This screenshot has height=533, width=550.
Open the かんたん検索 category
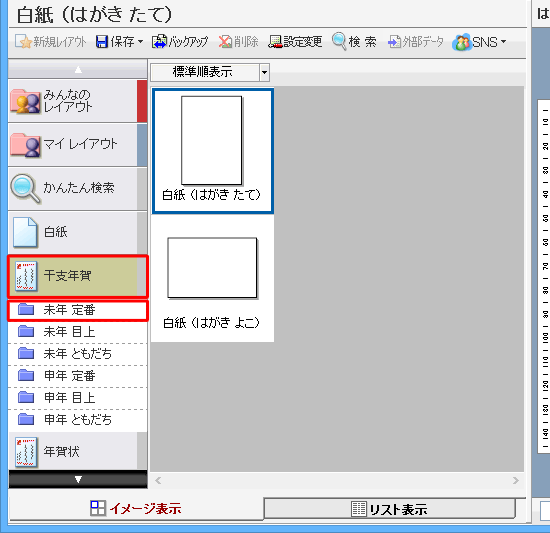click(78, 189)
